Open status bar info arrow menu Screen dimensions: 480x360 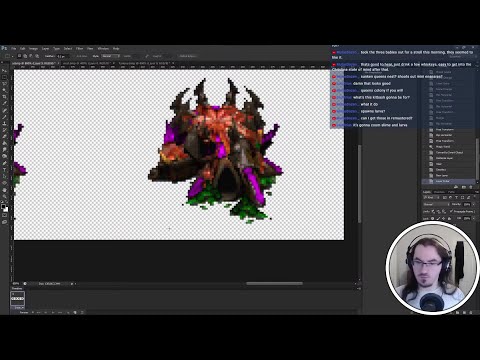click(x=76, y=284)
